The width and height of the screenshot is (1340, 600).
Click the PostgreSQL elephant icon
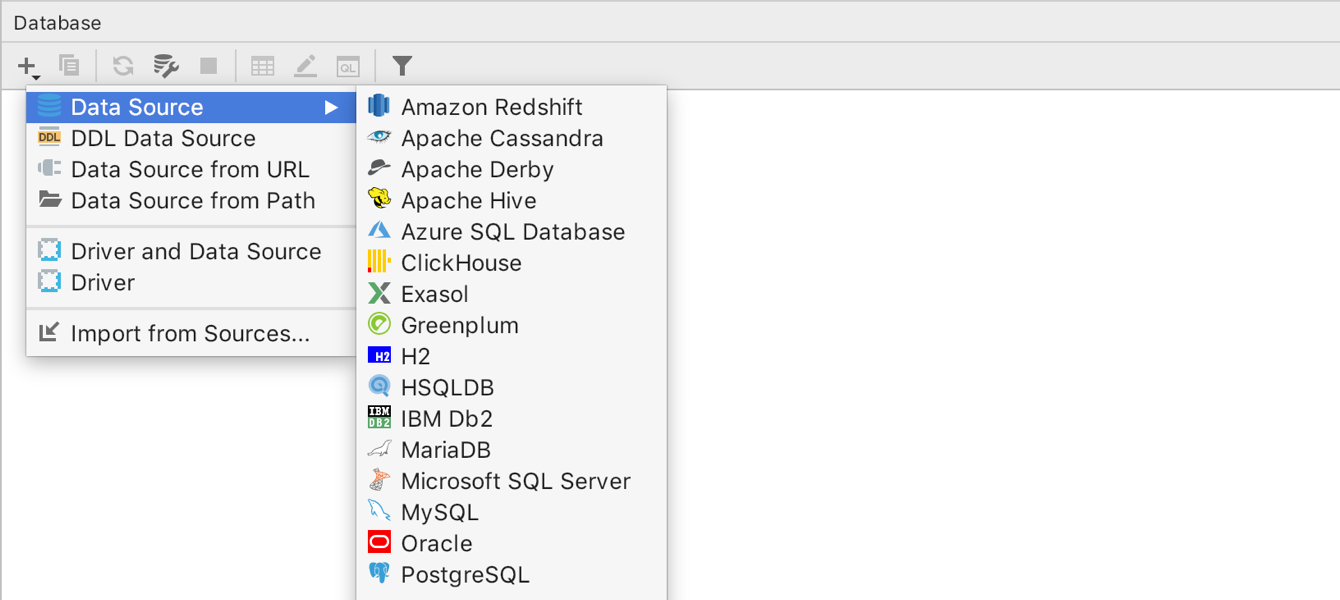[379, 574]
